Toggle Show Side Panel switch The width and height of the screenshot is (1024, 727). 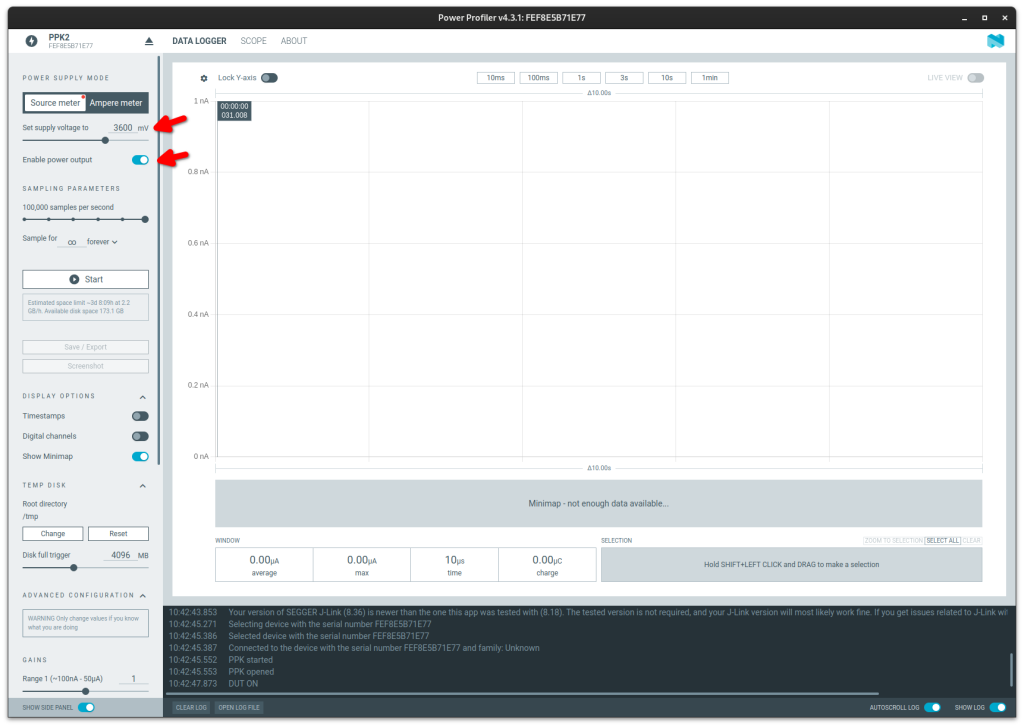(86, 707)
